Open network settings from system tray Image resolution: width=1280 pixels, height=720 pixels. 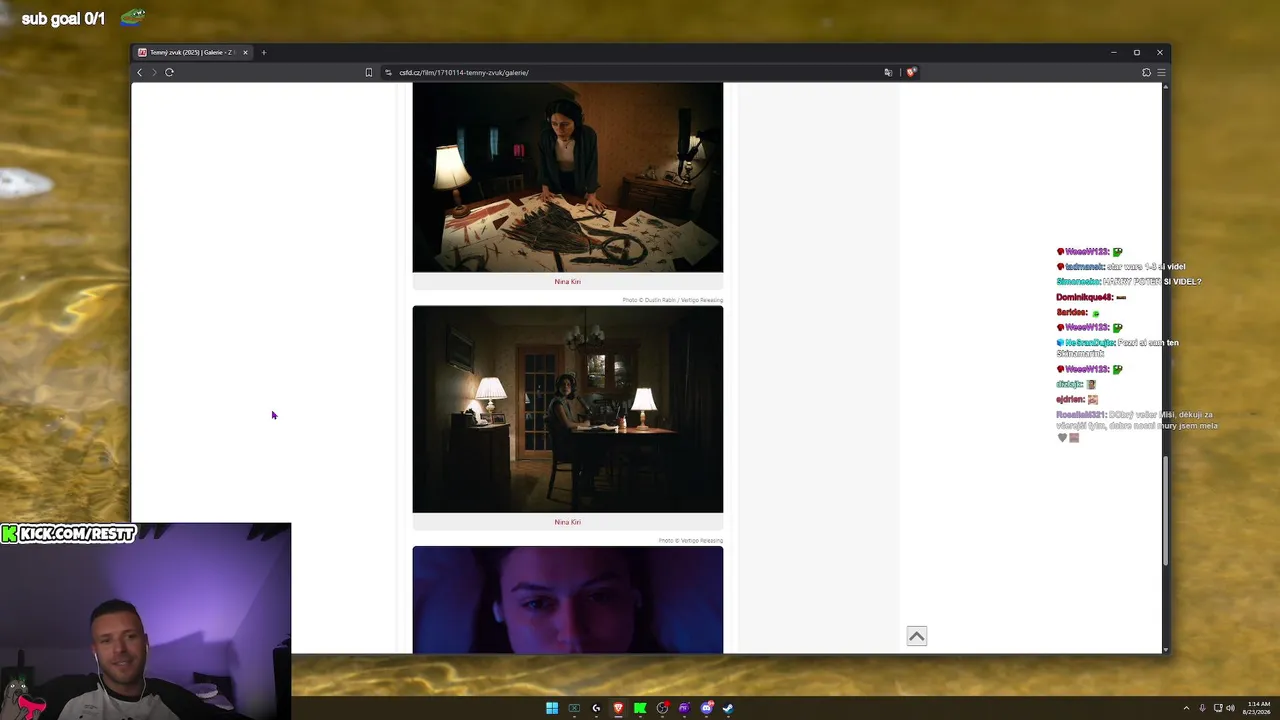1219,708
